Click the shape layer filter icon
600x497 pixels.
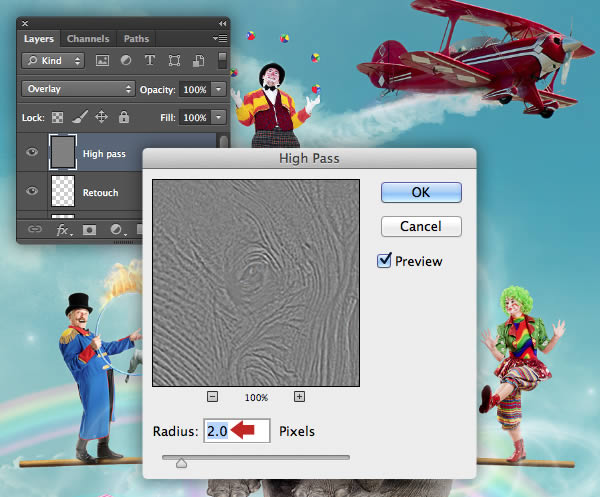pos(174,60)
